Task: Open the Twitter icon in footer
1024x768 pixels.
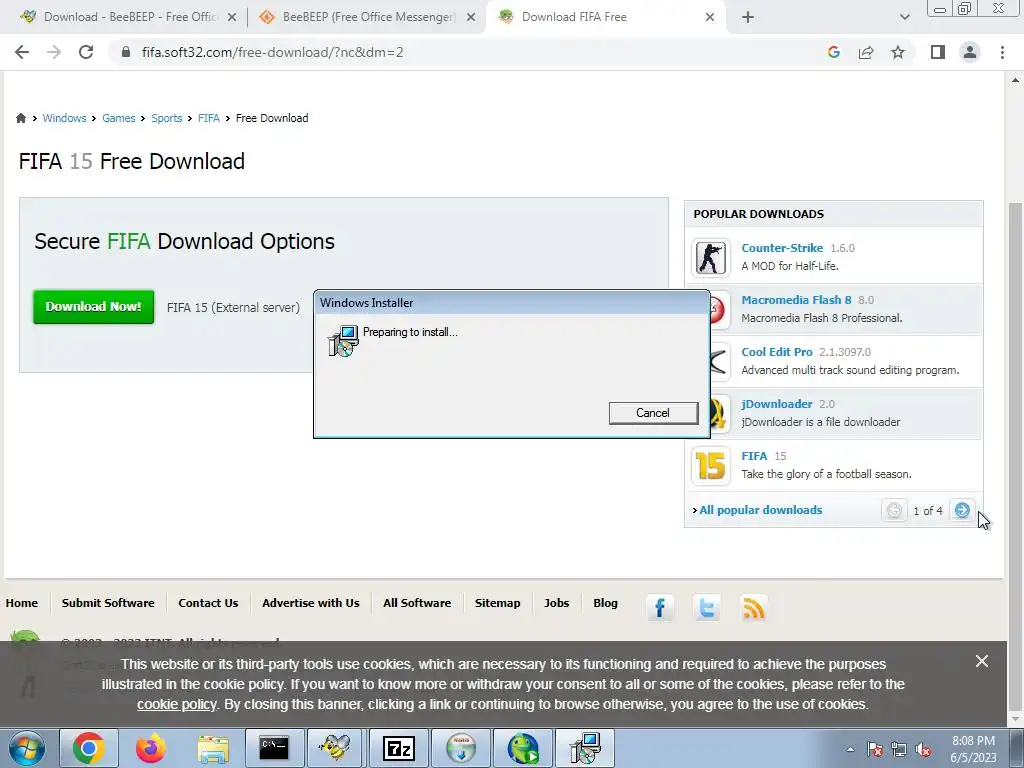Action: click(x=707, y=608)
